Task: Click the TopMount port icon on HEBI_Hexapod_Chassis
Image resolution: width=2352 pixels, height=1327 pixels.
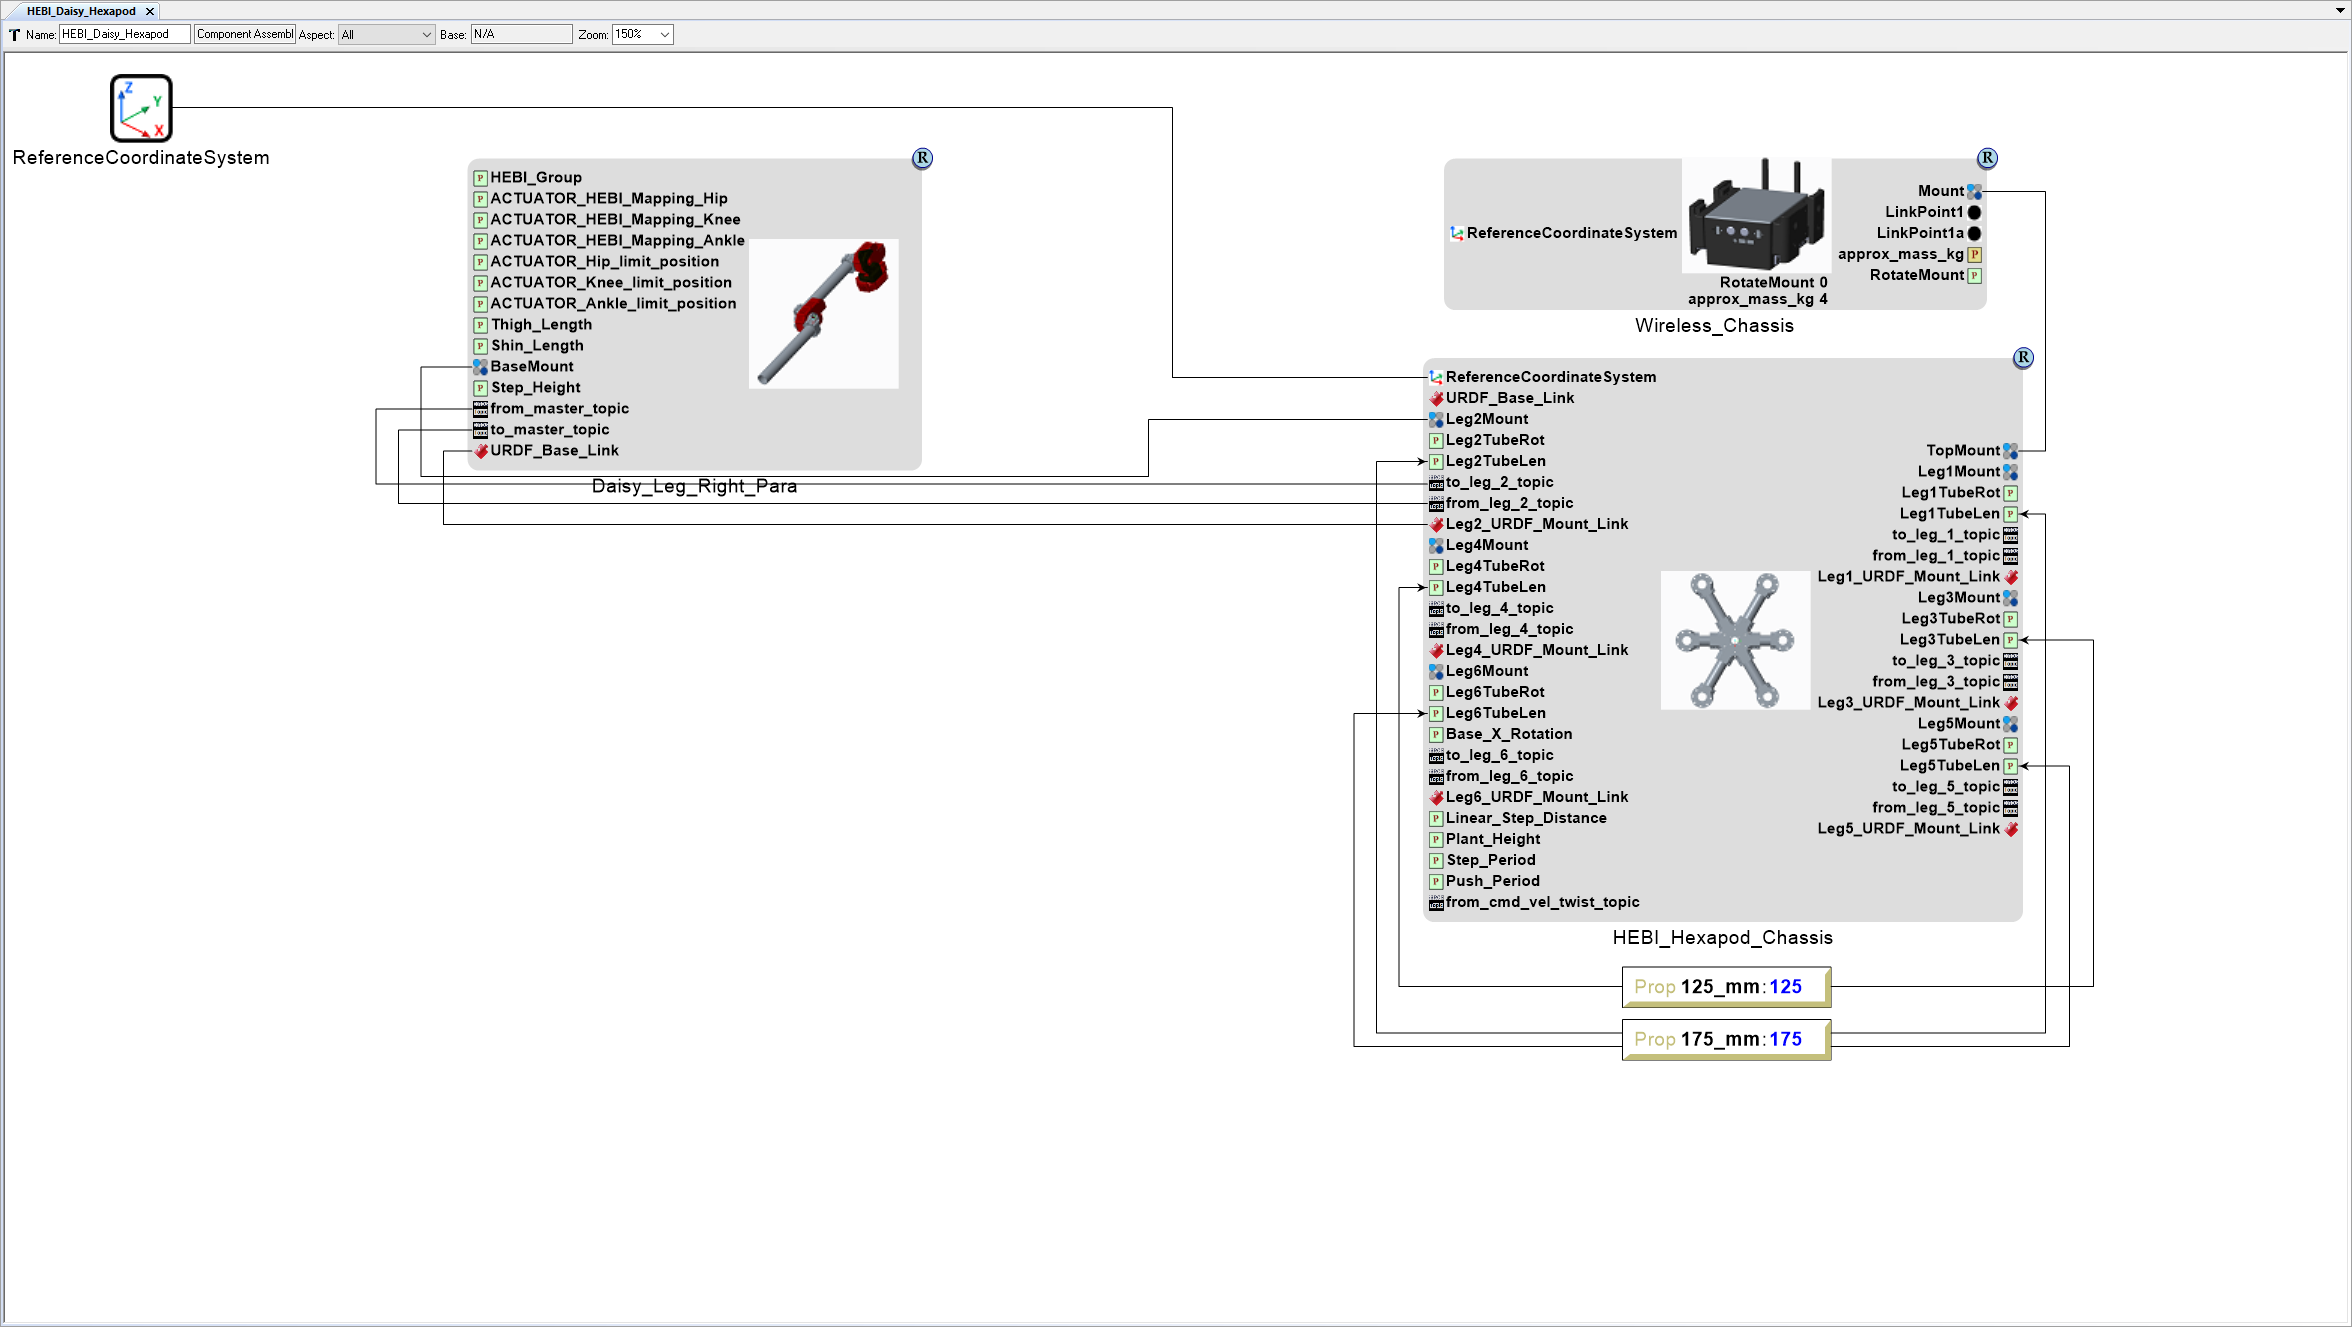Action: pyautogui.click(x=2011, y=450)
